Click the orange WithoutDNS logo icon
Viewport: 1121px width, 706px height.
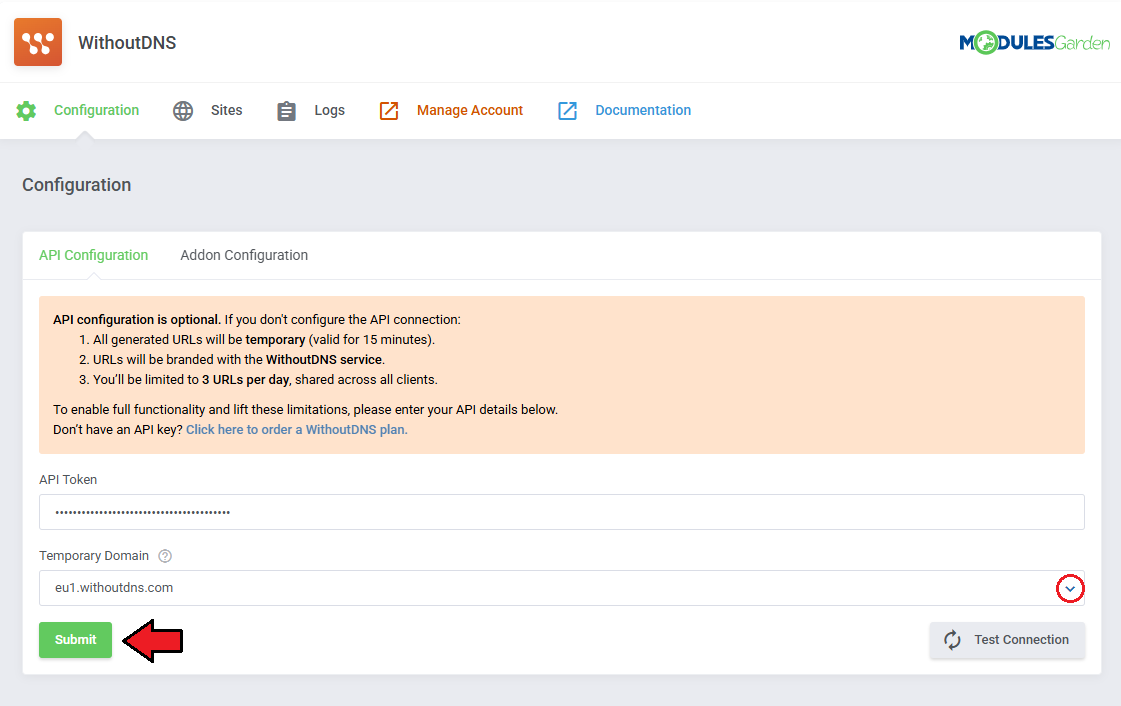(38, 42)
